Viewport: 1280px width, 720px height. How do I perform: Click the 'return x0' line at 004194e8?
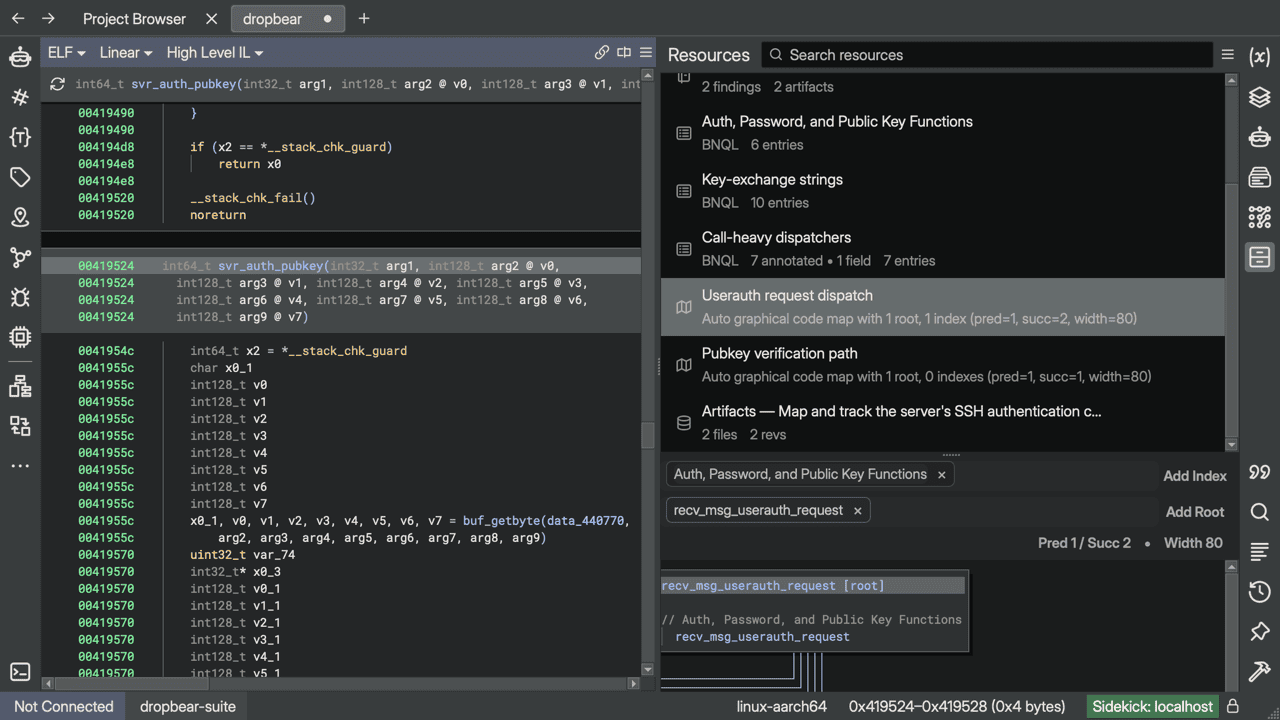250,164
